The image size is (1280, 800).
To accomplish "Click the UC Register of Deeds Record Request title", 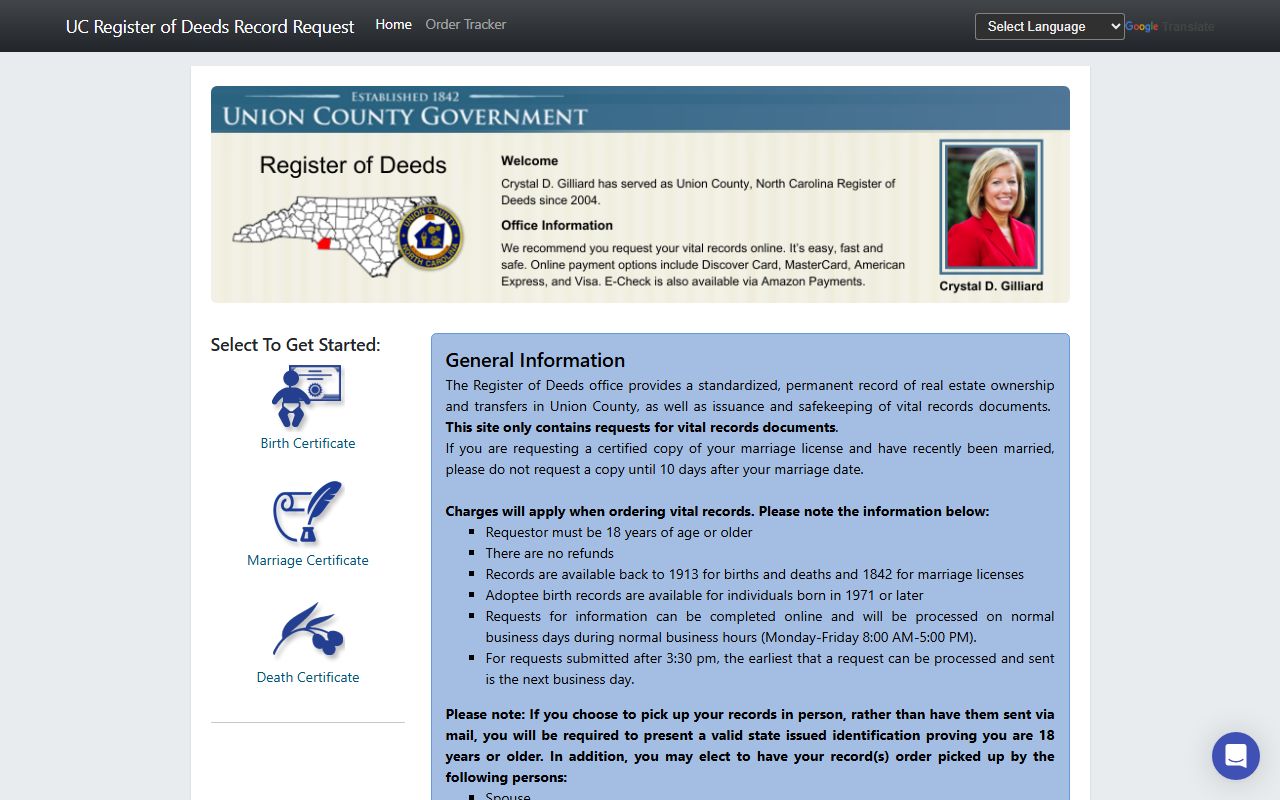I will pyautogui.click(x=210, y=27).
